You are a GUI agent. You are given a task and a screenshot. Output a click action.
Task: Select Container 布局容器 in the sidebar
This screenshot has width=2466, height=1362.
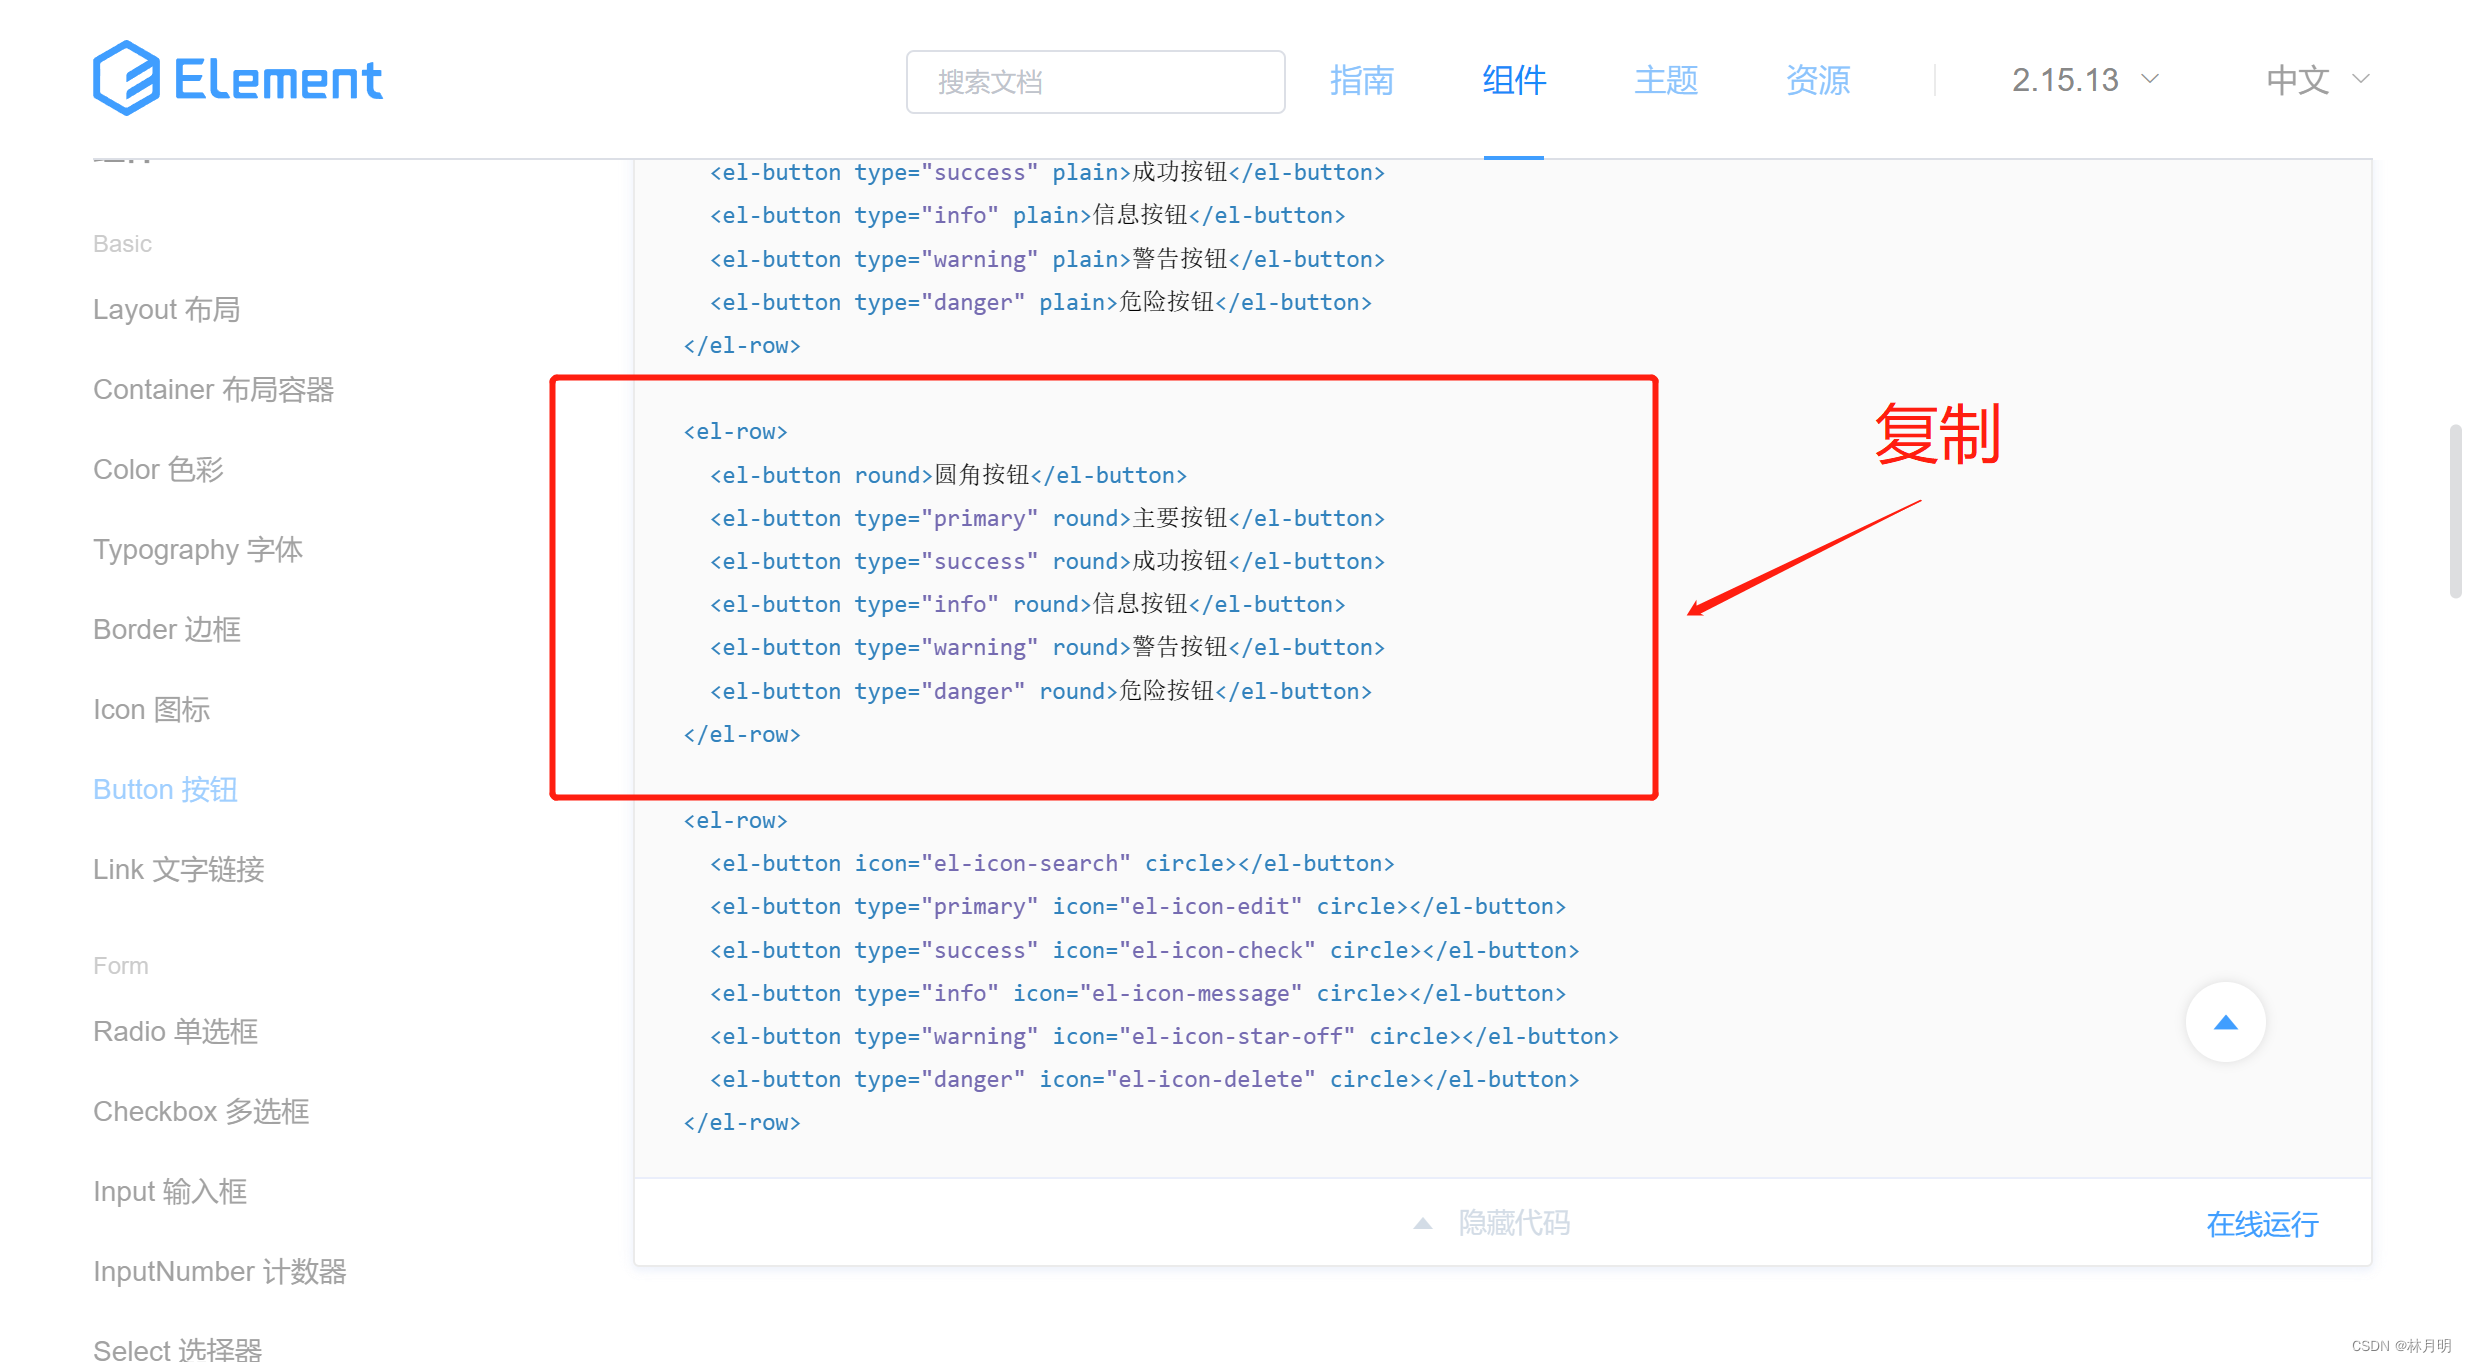tap(213, 390)
